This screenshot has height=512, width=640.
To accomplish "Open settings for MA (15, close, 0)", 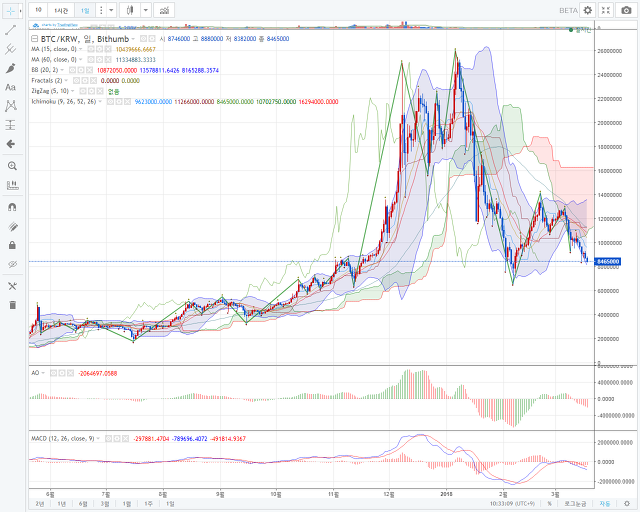I will click(99, 49).
